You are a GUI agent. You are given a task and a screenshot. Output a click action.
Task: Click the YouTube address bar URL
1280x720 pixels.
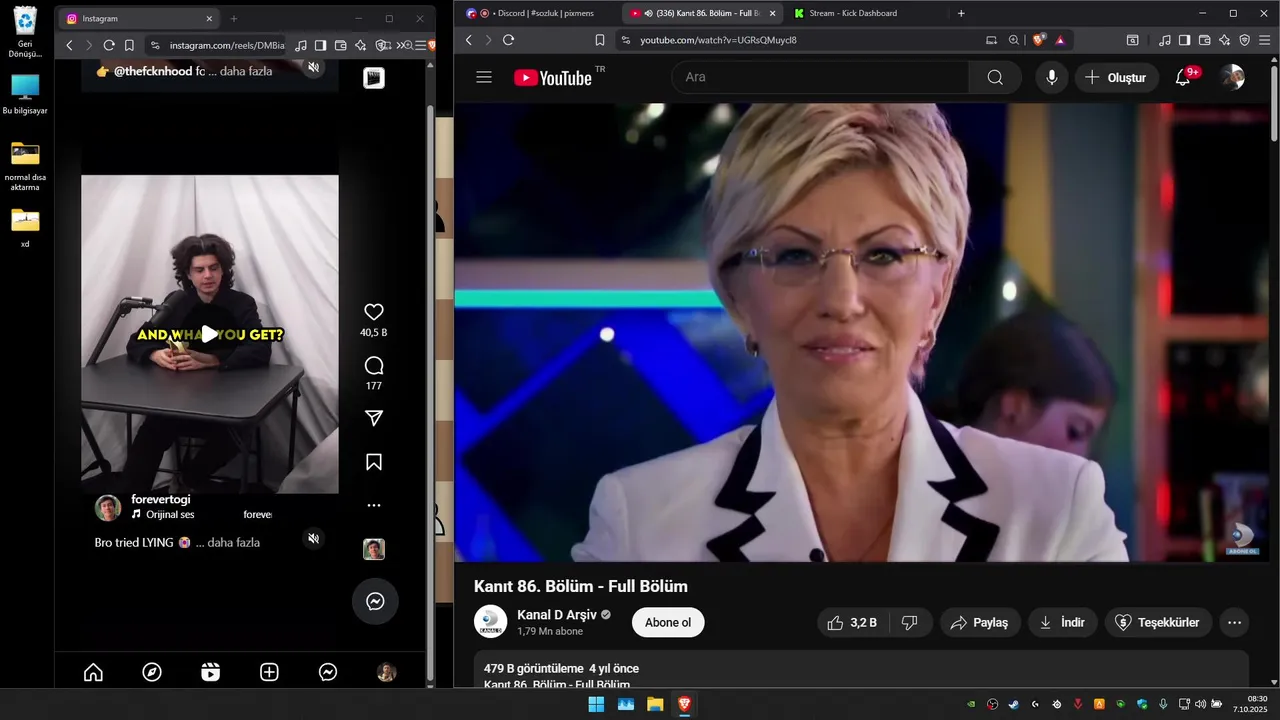[x=718, y=40]
